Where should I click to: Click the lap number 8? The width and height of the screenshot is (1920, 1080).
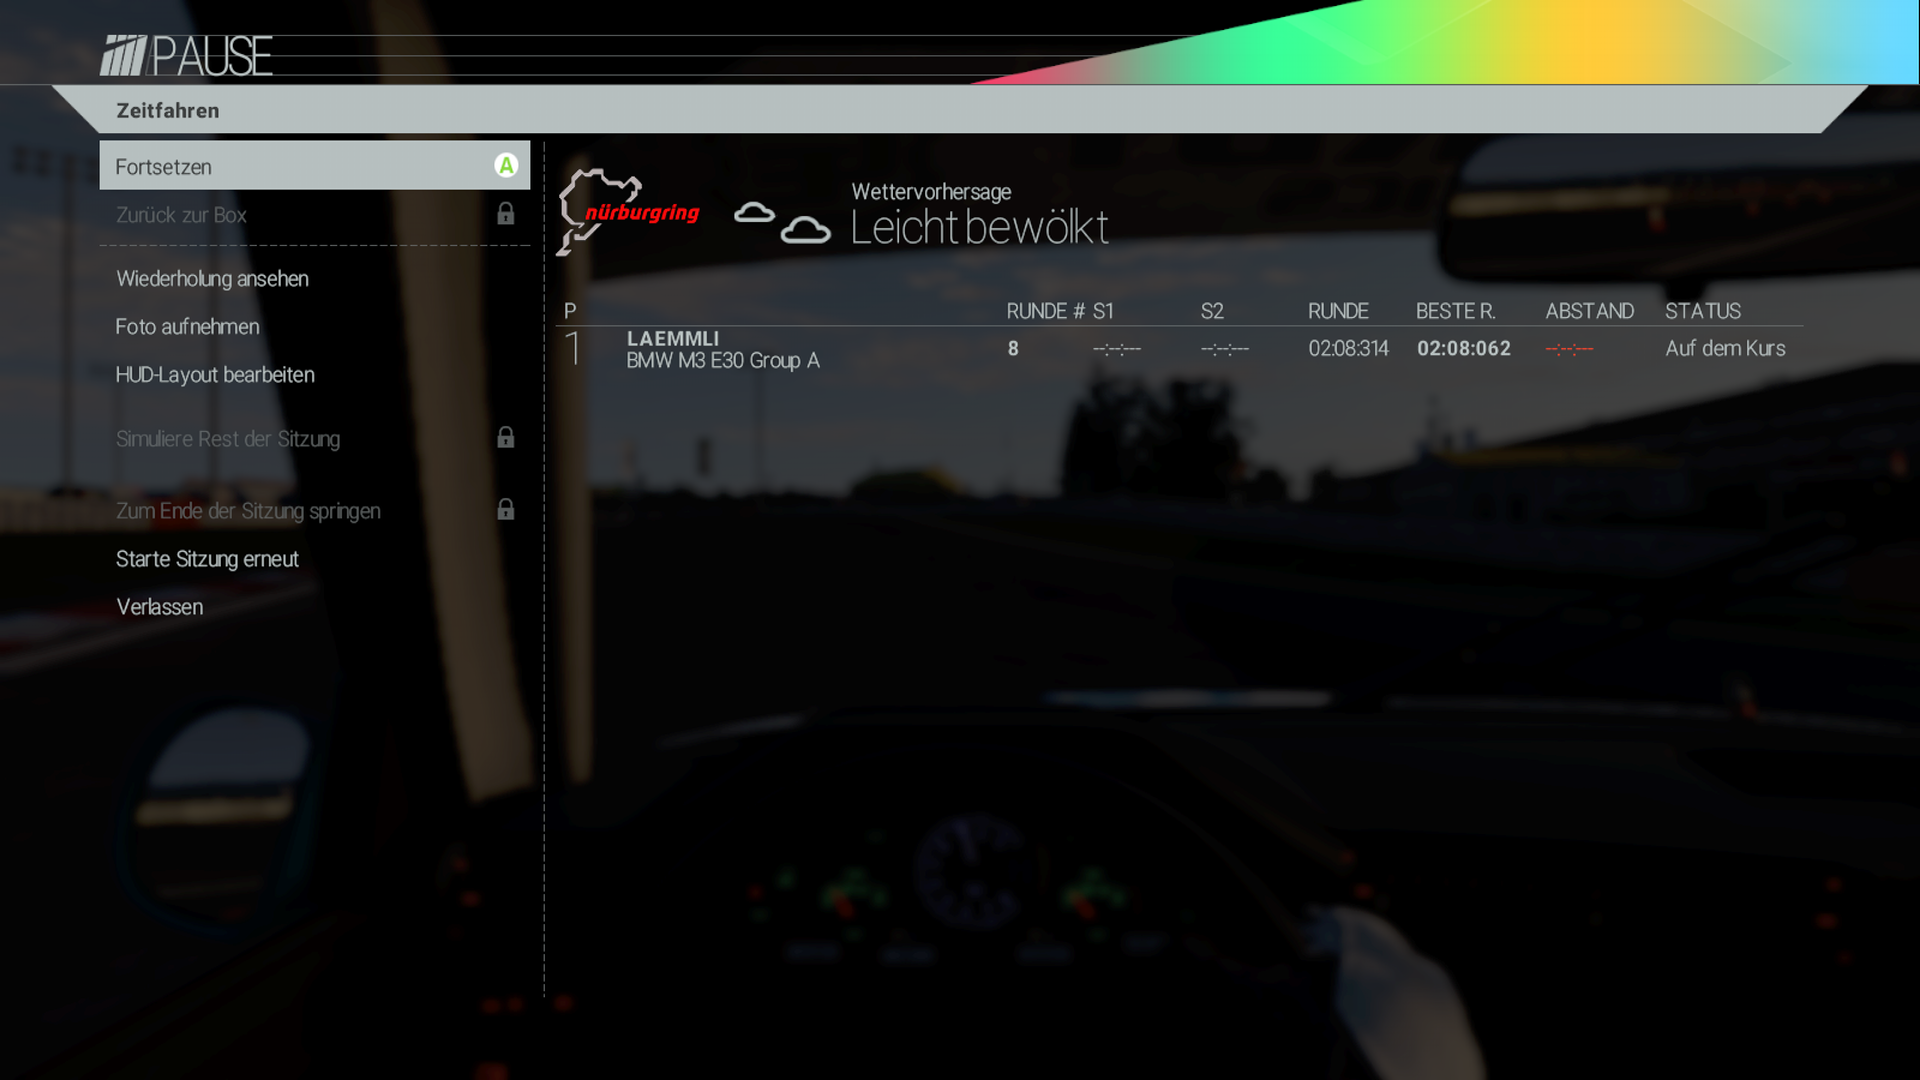(1013, 349)
